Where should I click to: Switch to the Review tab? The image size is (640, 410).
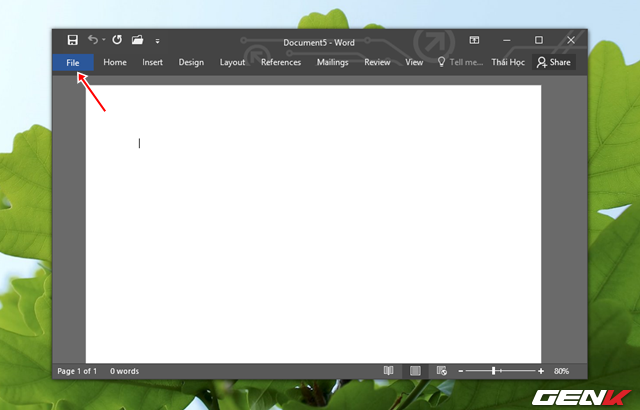coord(377,62)
